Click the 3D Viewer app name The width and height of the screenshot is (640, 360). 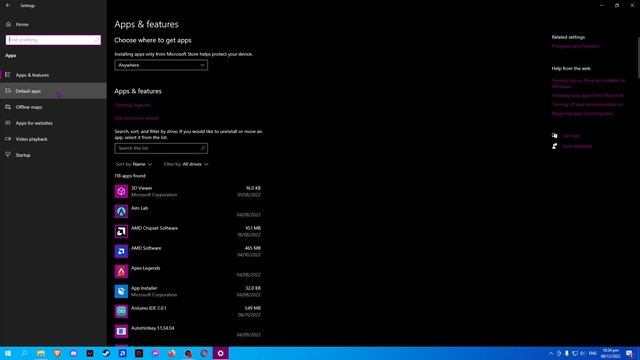click(142, 188)
